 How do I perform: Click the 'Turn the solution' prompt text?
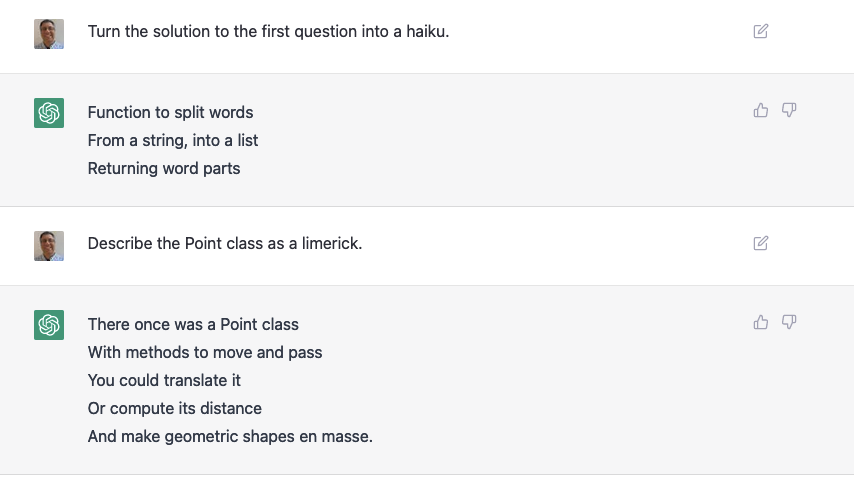(268, 31)
